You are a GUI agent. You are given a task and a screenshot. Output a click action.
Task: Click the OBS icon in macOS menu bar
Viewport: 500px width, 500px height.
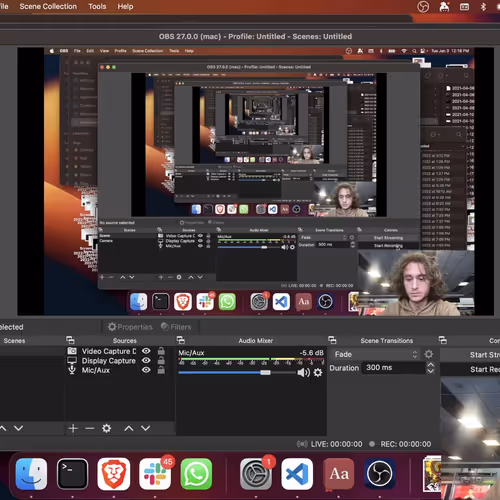(x=423, y=7)
